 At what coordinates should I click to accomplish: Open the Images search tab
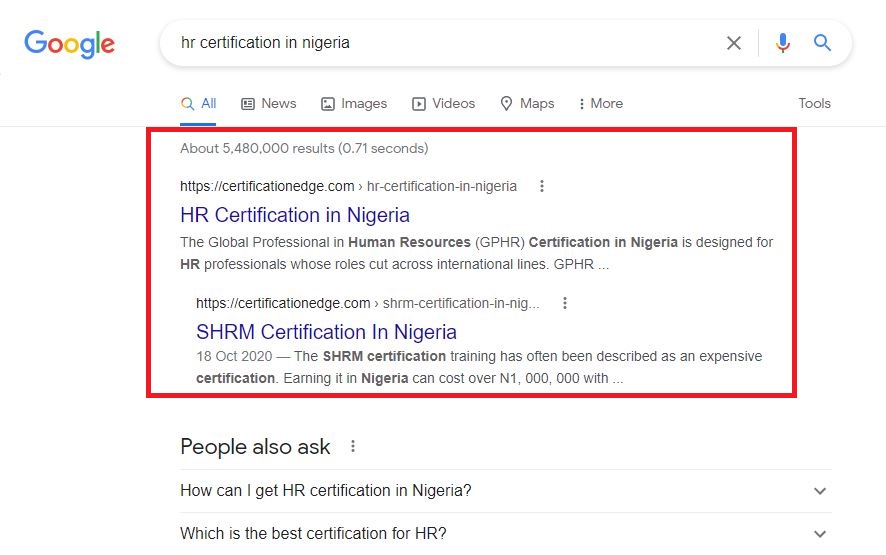click(x=354, y=103)
